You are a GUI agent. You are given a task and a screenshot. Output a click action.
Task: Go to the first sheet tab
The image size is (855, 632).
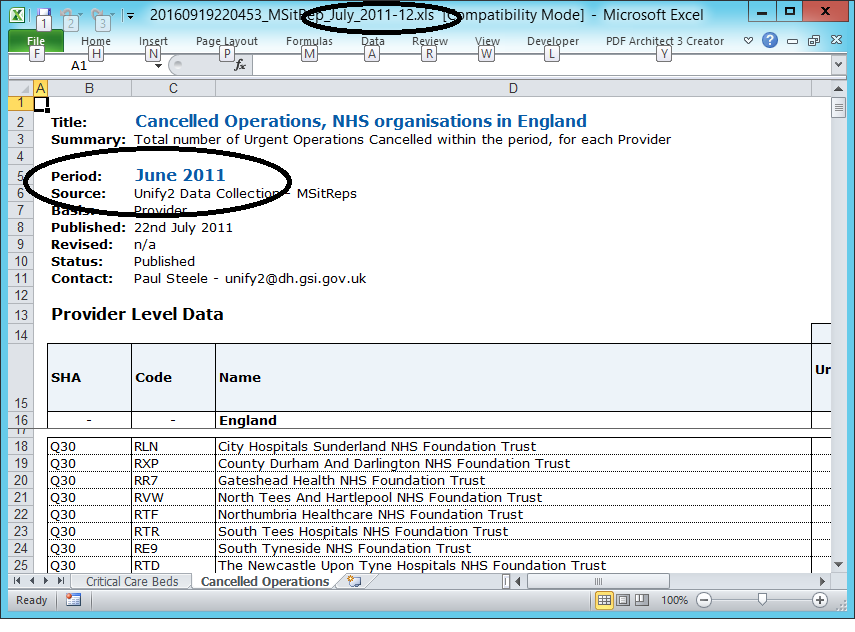(17, 581)
